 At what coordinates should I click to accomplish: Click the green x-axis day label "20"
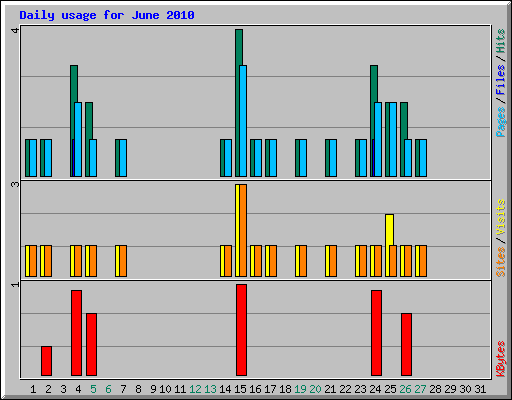click(315, 389)
